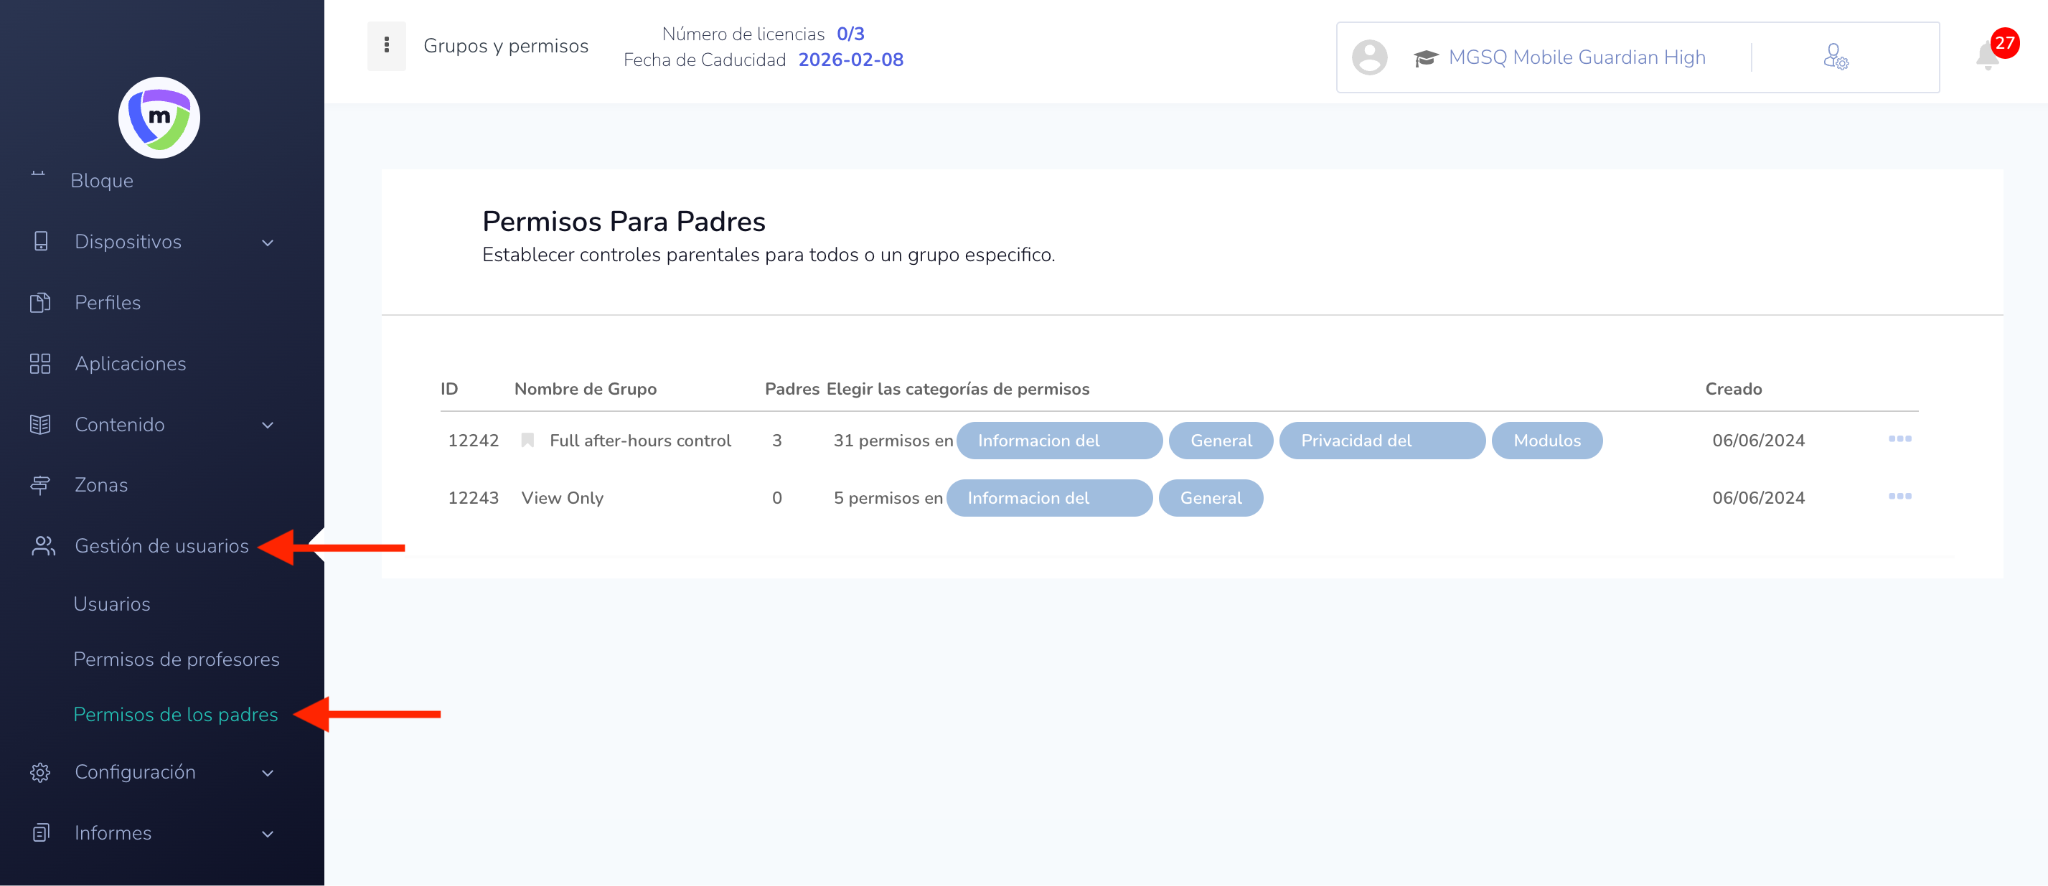The width and height of the screenshot is (2048, 886).
Task: Open row options for View Only group
Action: [x=1899, y=497]
